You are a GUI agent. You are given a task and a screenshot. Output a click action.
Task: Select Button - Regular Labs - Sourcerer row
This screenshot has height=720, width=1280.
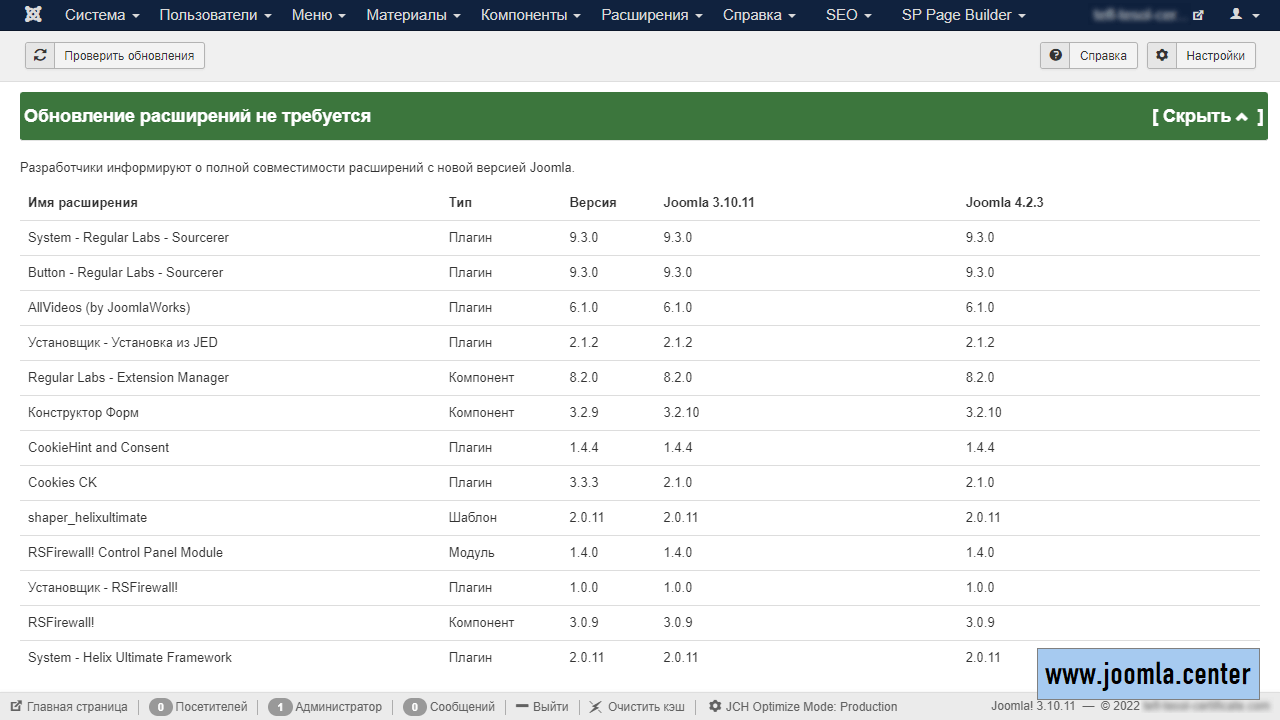(640, 273)
